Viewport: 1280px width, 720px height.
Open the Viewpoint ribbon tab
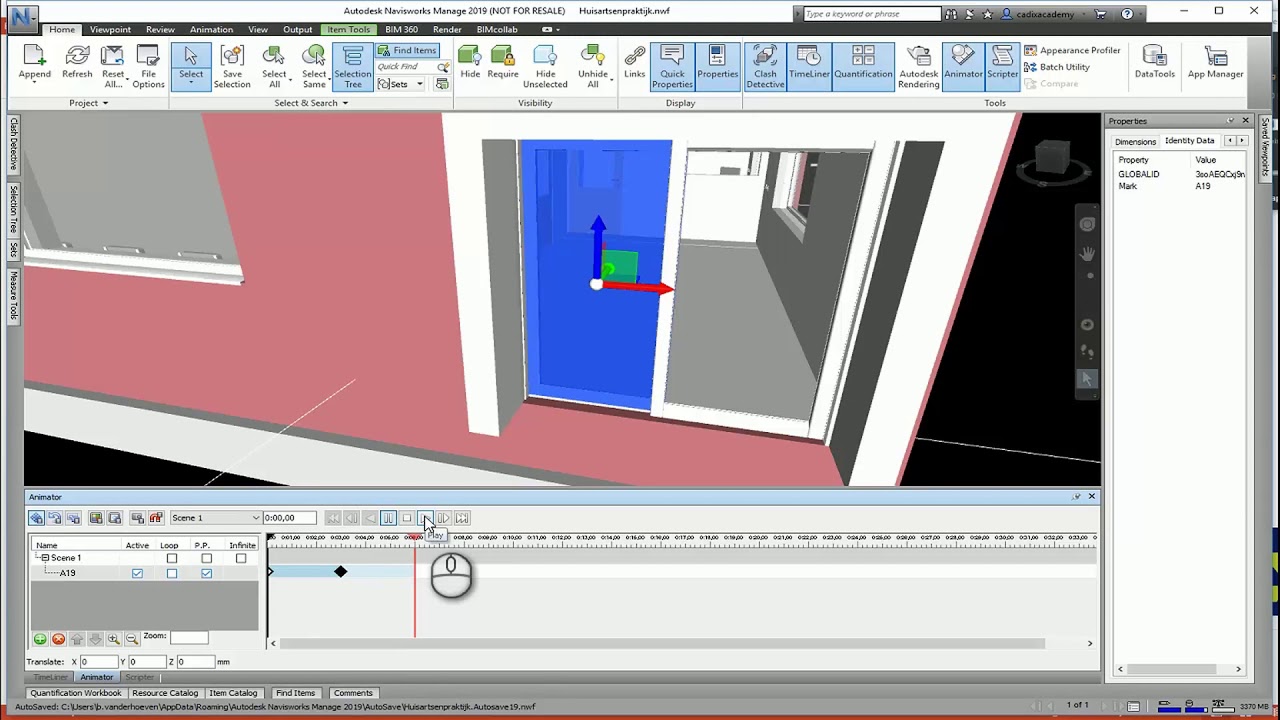tap(110, 29)
